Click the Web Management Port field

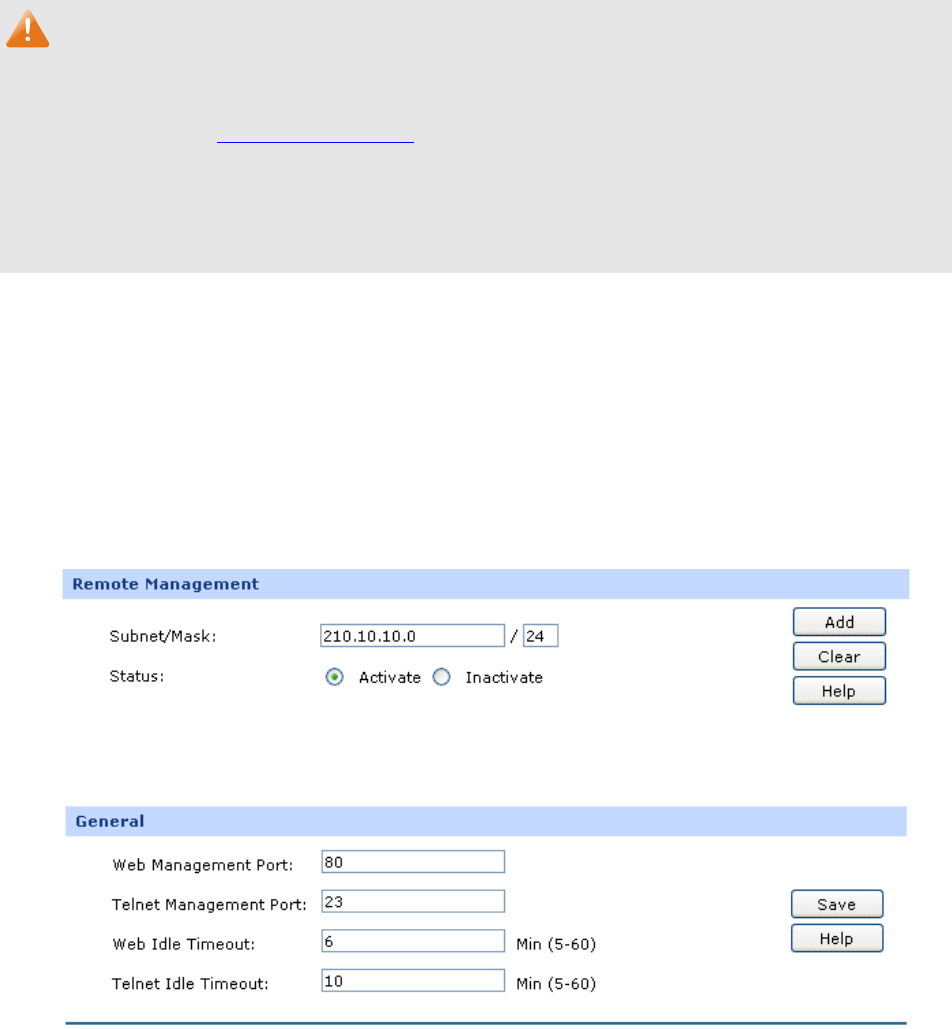413,862
